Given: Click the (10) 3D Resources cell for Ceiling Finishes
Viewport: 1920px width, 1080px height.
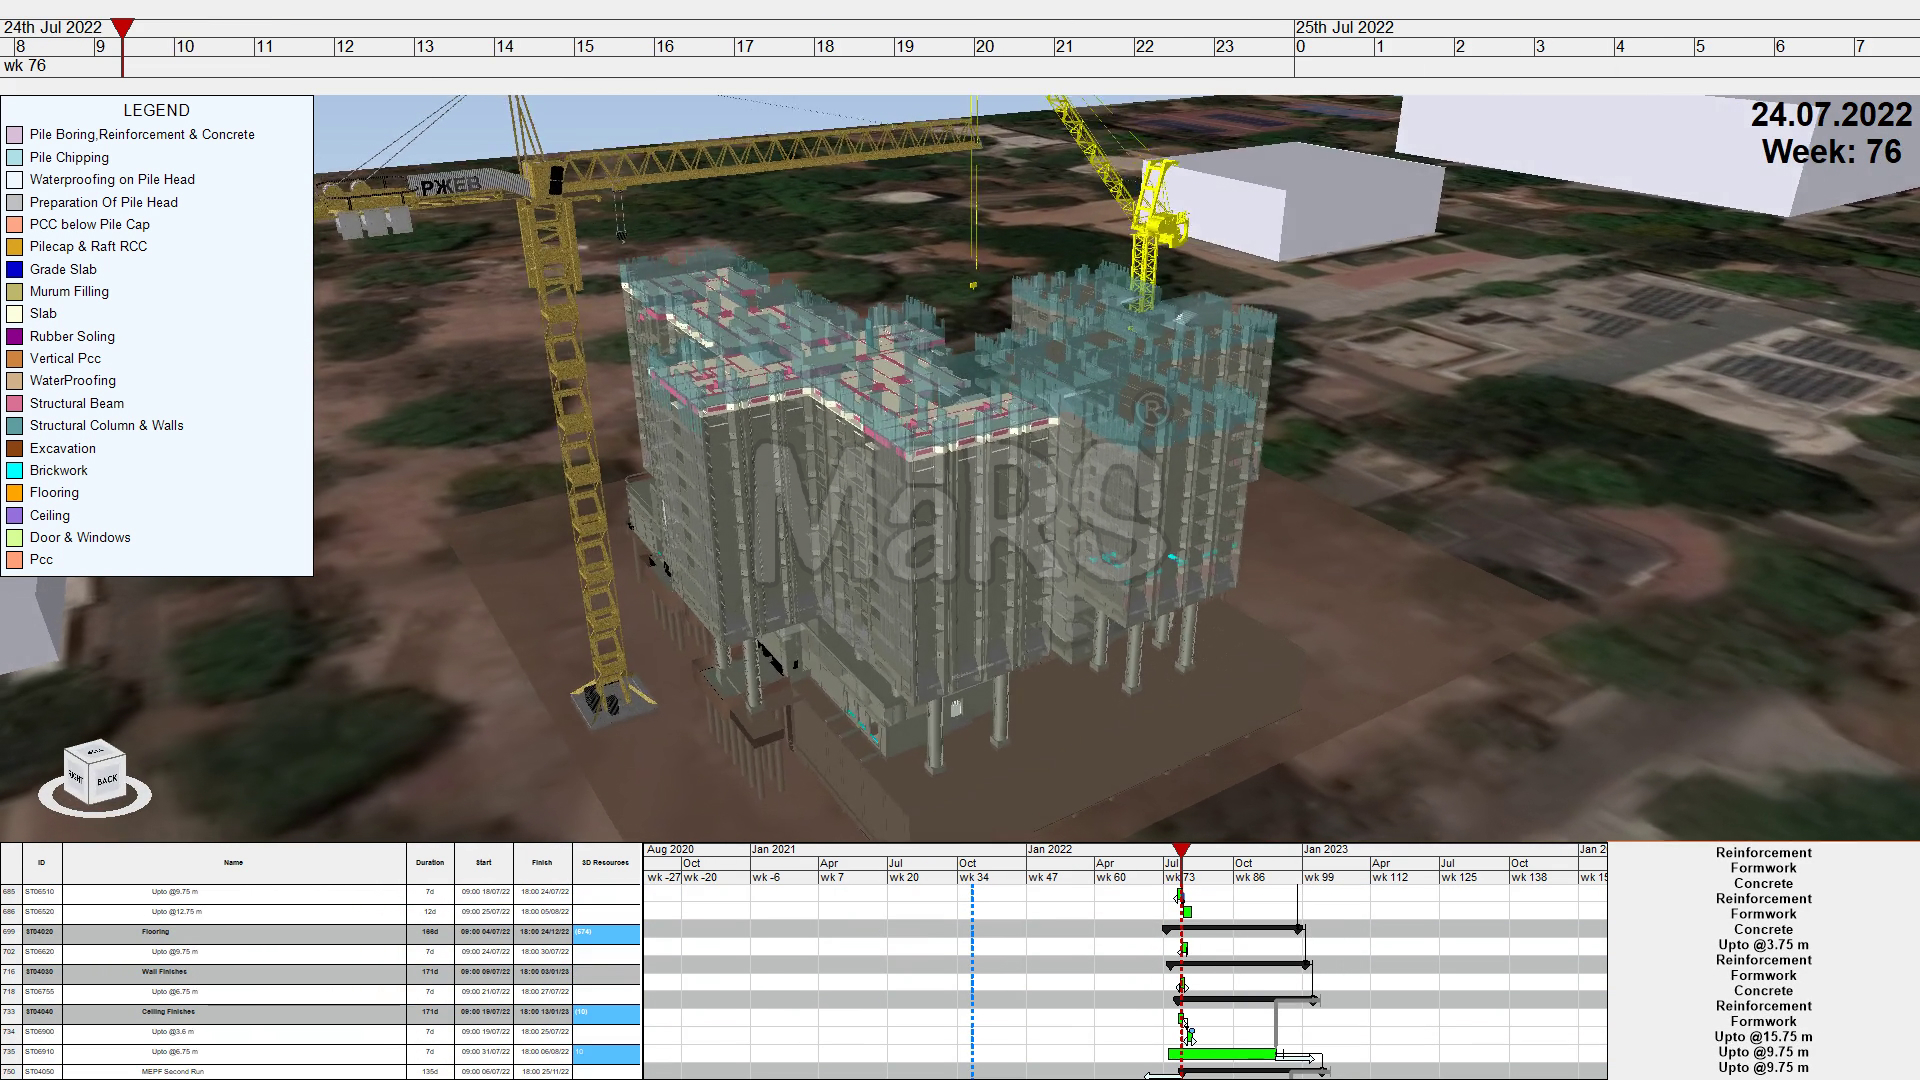Looking at the screenshot, I should [606, 1013].
